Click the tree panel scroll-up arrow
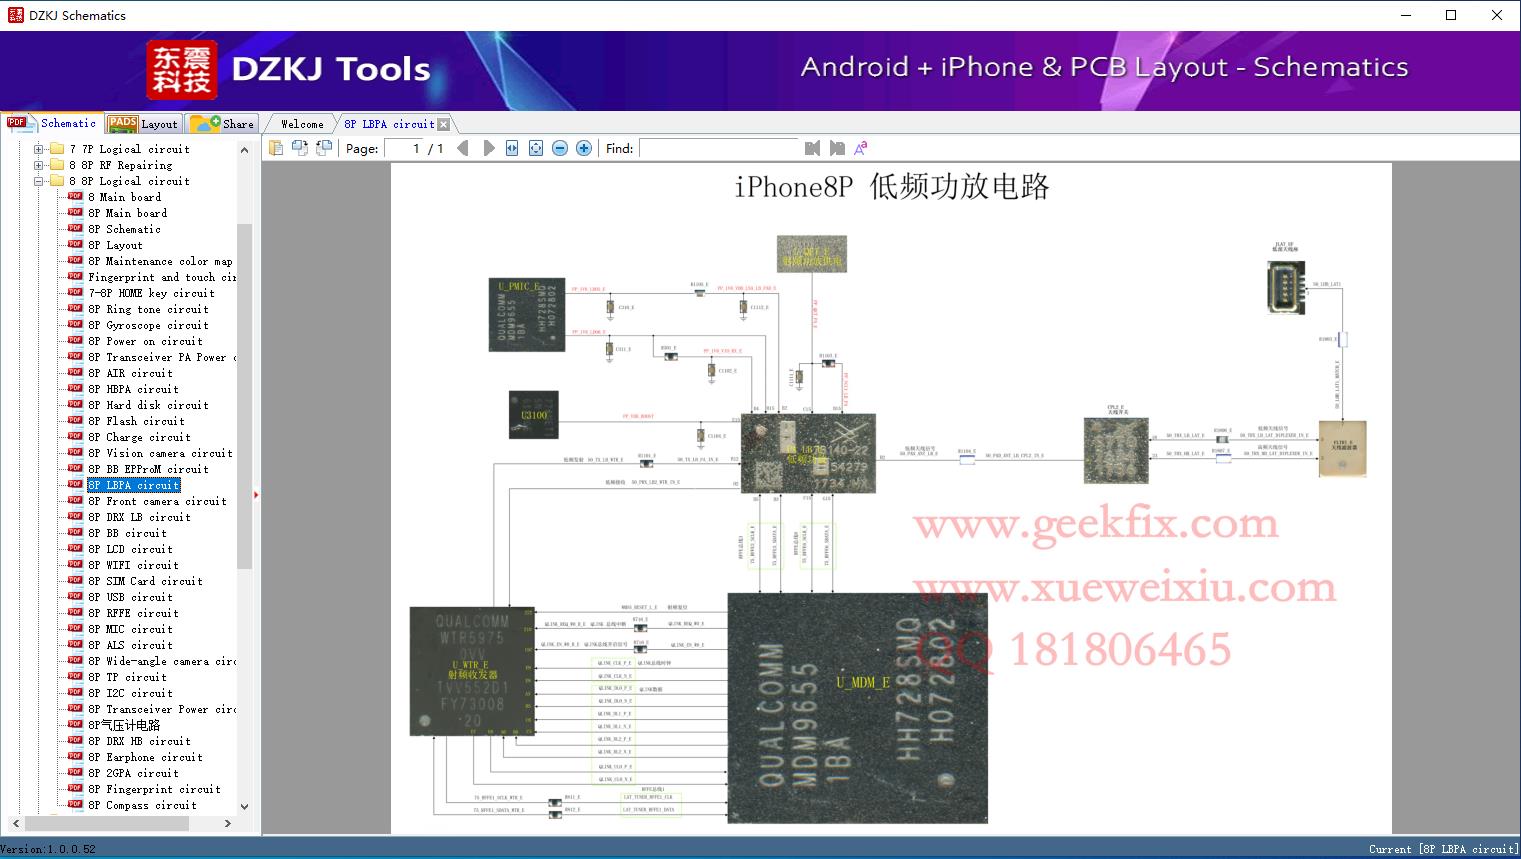The image size is (1521, 859). tap(244, 149)
